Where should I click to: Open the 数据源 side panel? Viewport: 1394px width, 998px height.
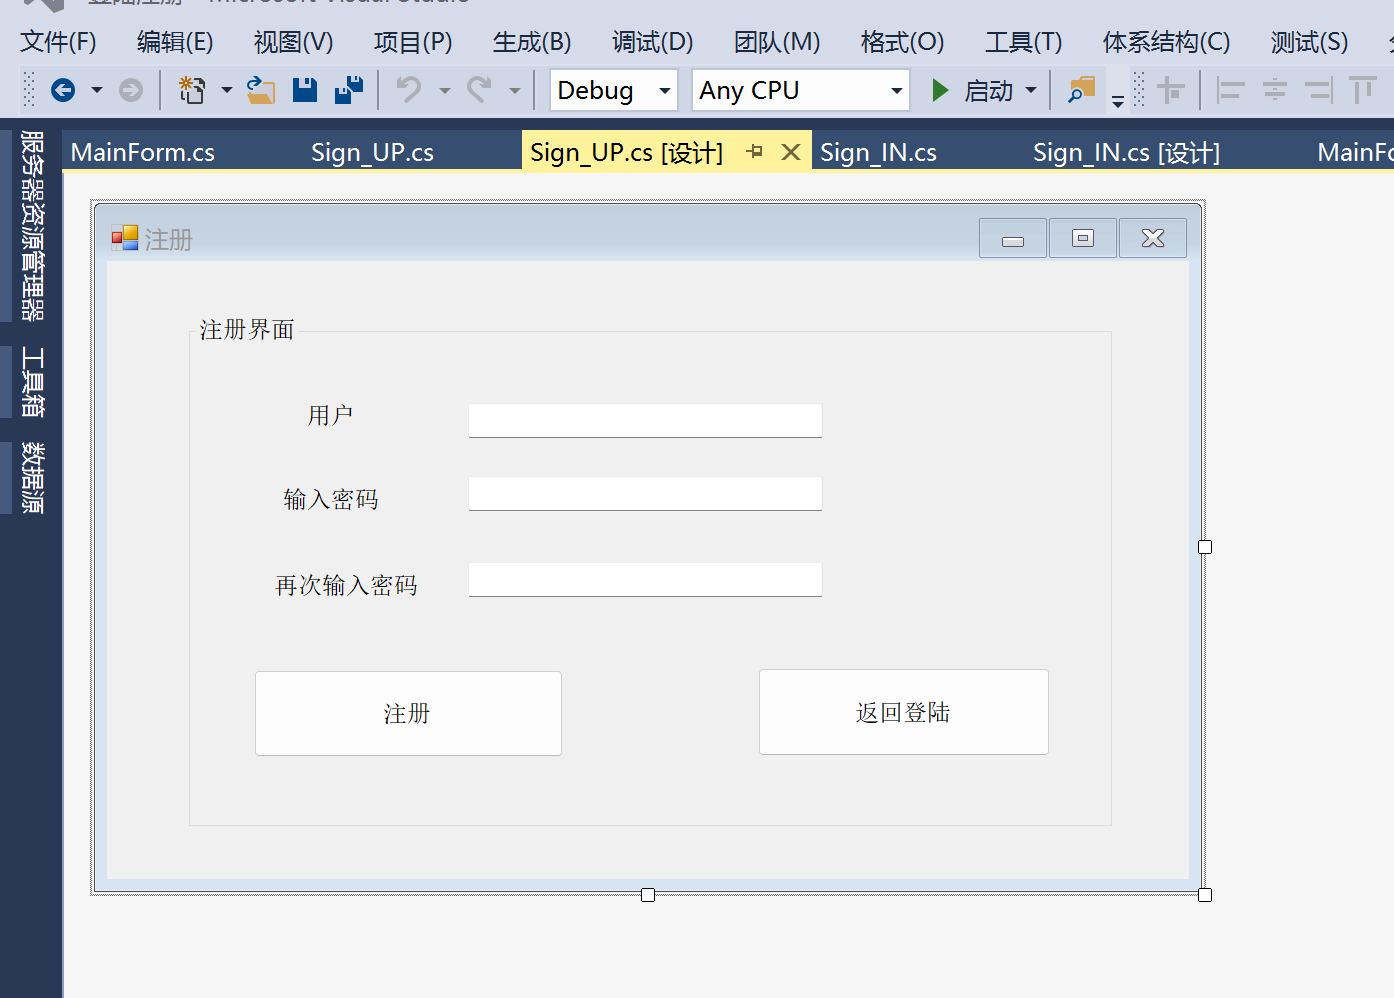32,478
